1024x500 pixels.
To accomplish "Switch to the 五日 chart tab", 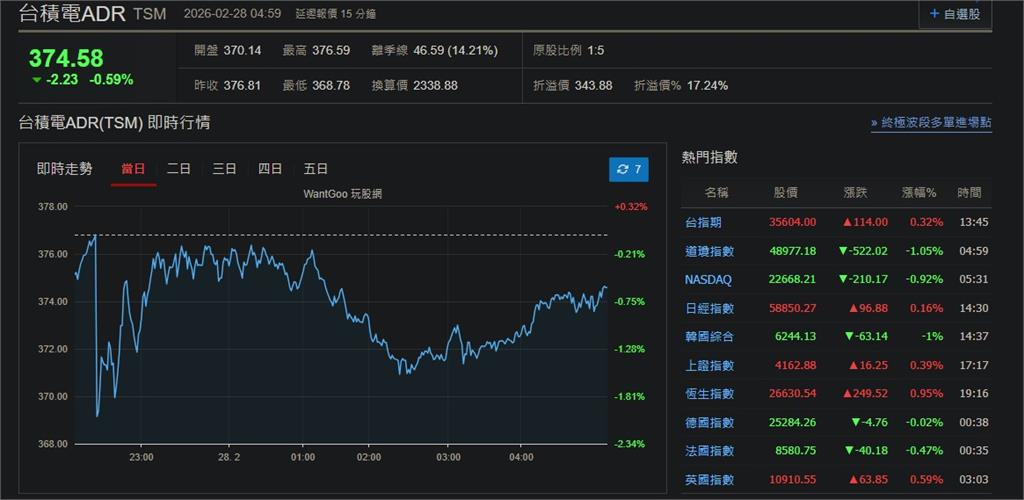I will 316,169.
